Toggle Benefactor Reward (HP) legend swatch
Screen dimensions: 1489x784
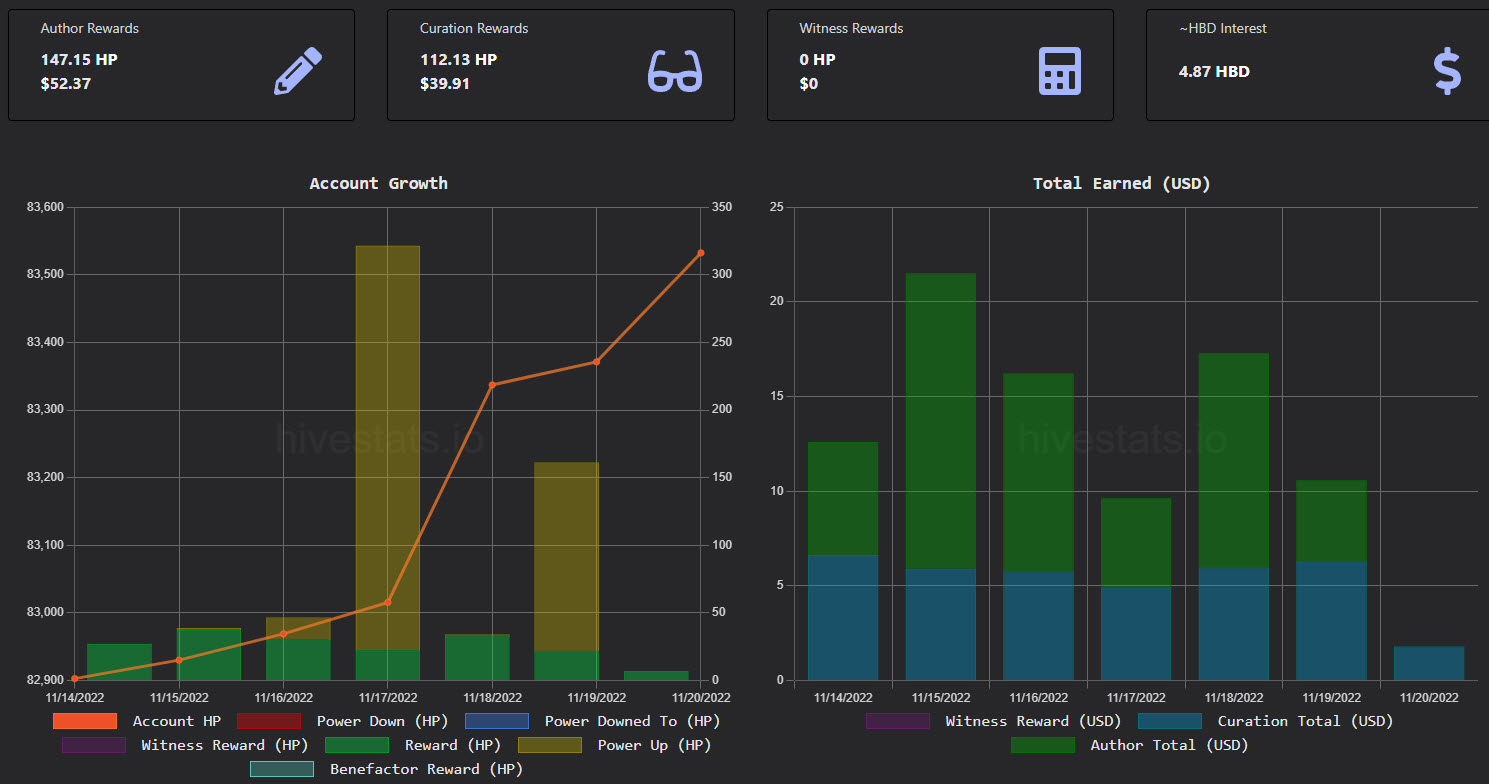[x=282, y=769]
